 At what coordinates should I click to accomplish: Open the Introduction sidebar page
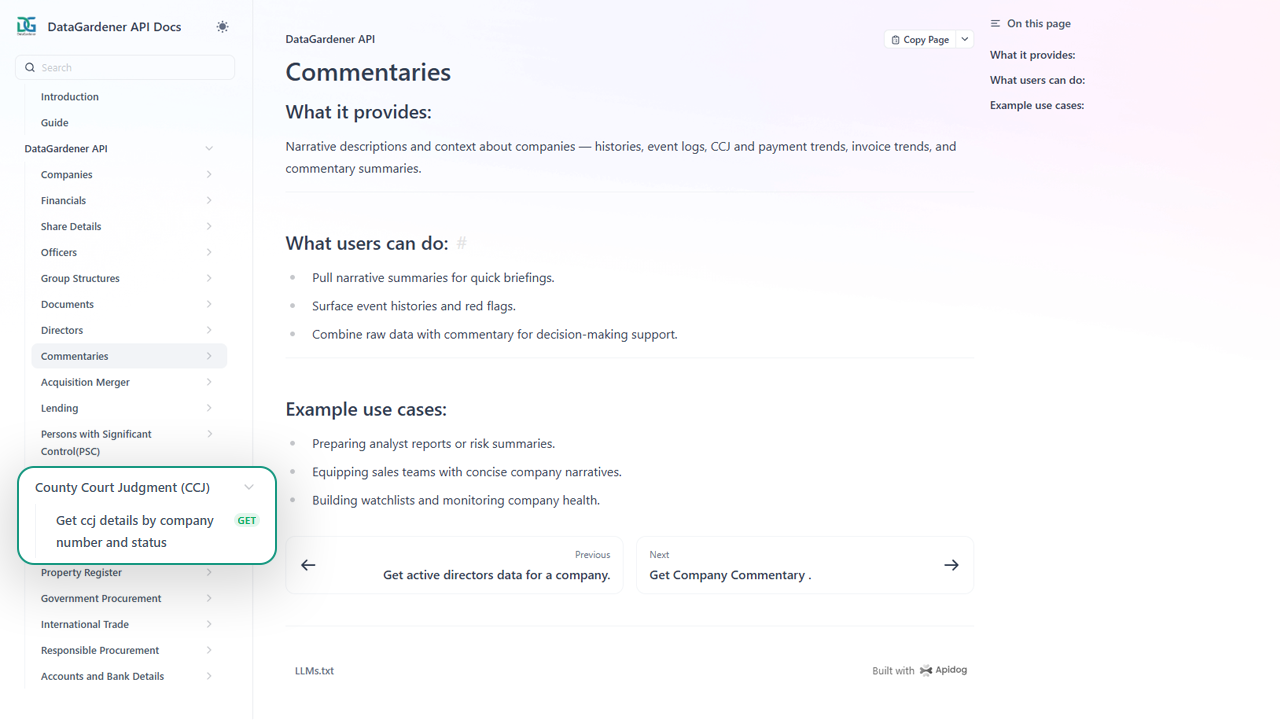70,97
